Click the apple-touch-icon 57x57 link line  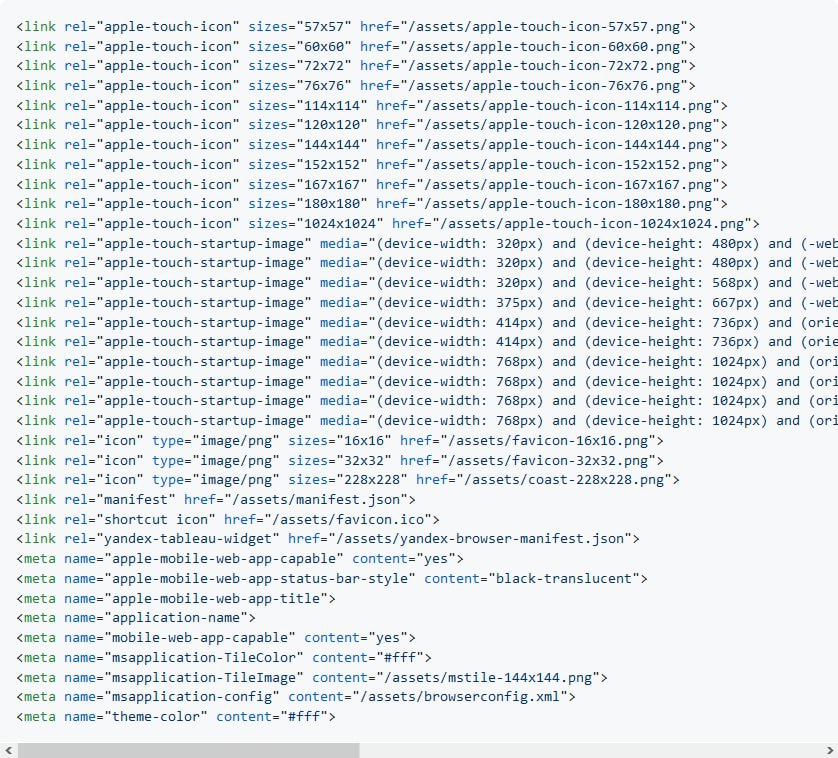pos(356,27)
